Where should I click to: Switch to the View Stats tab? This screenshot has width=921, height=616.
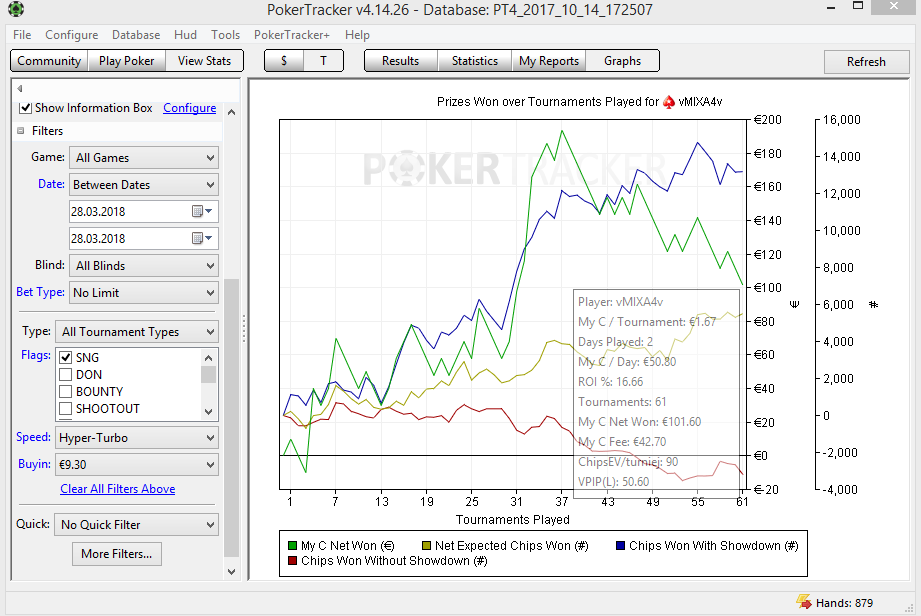(204, 60)
